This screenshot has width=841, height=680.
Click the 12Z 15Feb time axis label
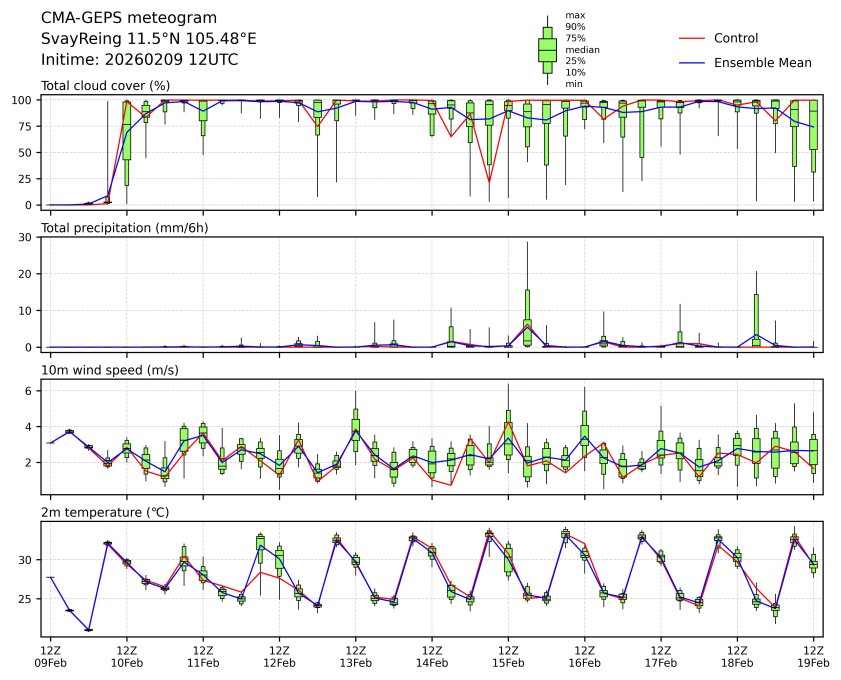508,656
